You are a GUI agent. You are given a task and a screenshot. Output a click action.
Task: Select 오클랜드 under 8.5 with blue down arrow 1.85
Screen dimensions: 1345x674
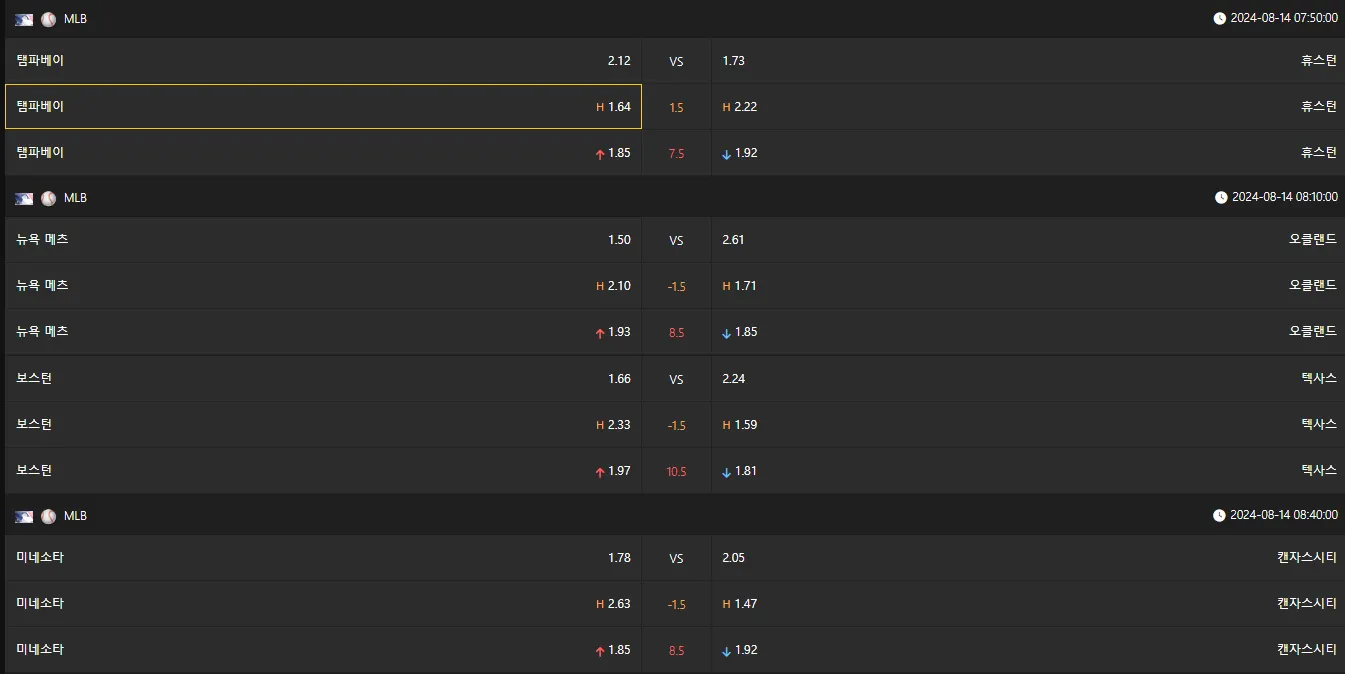click(1027, 331)
